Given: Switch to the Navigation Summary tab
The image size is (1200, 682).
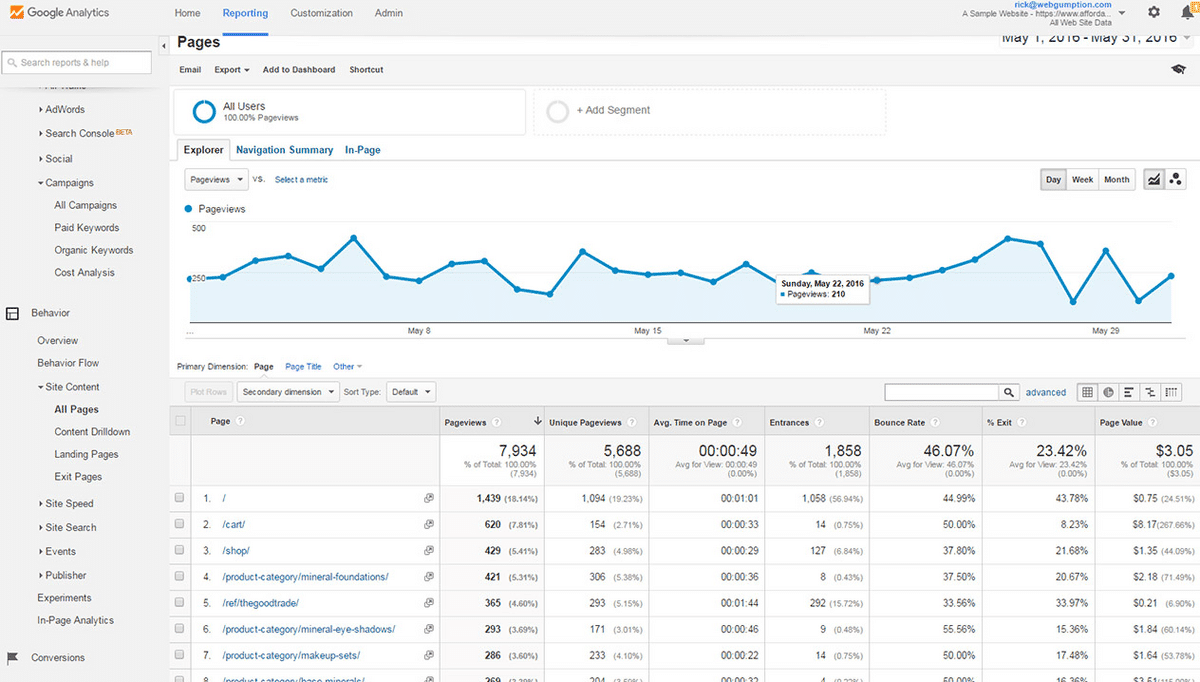Looking at the screenshot, I should tap(284, 149).
